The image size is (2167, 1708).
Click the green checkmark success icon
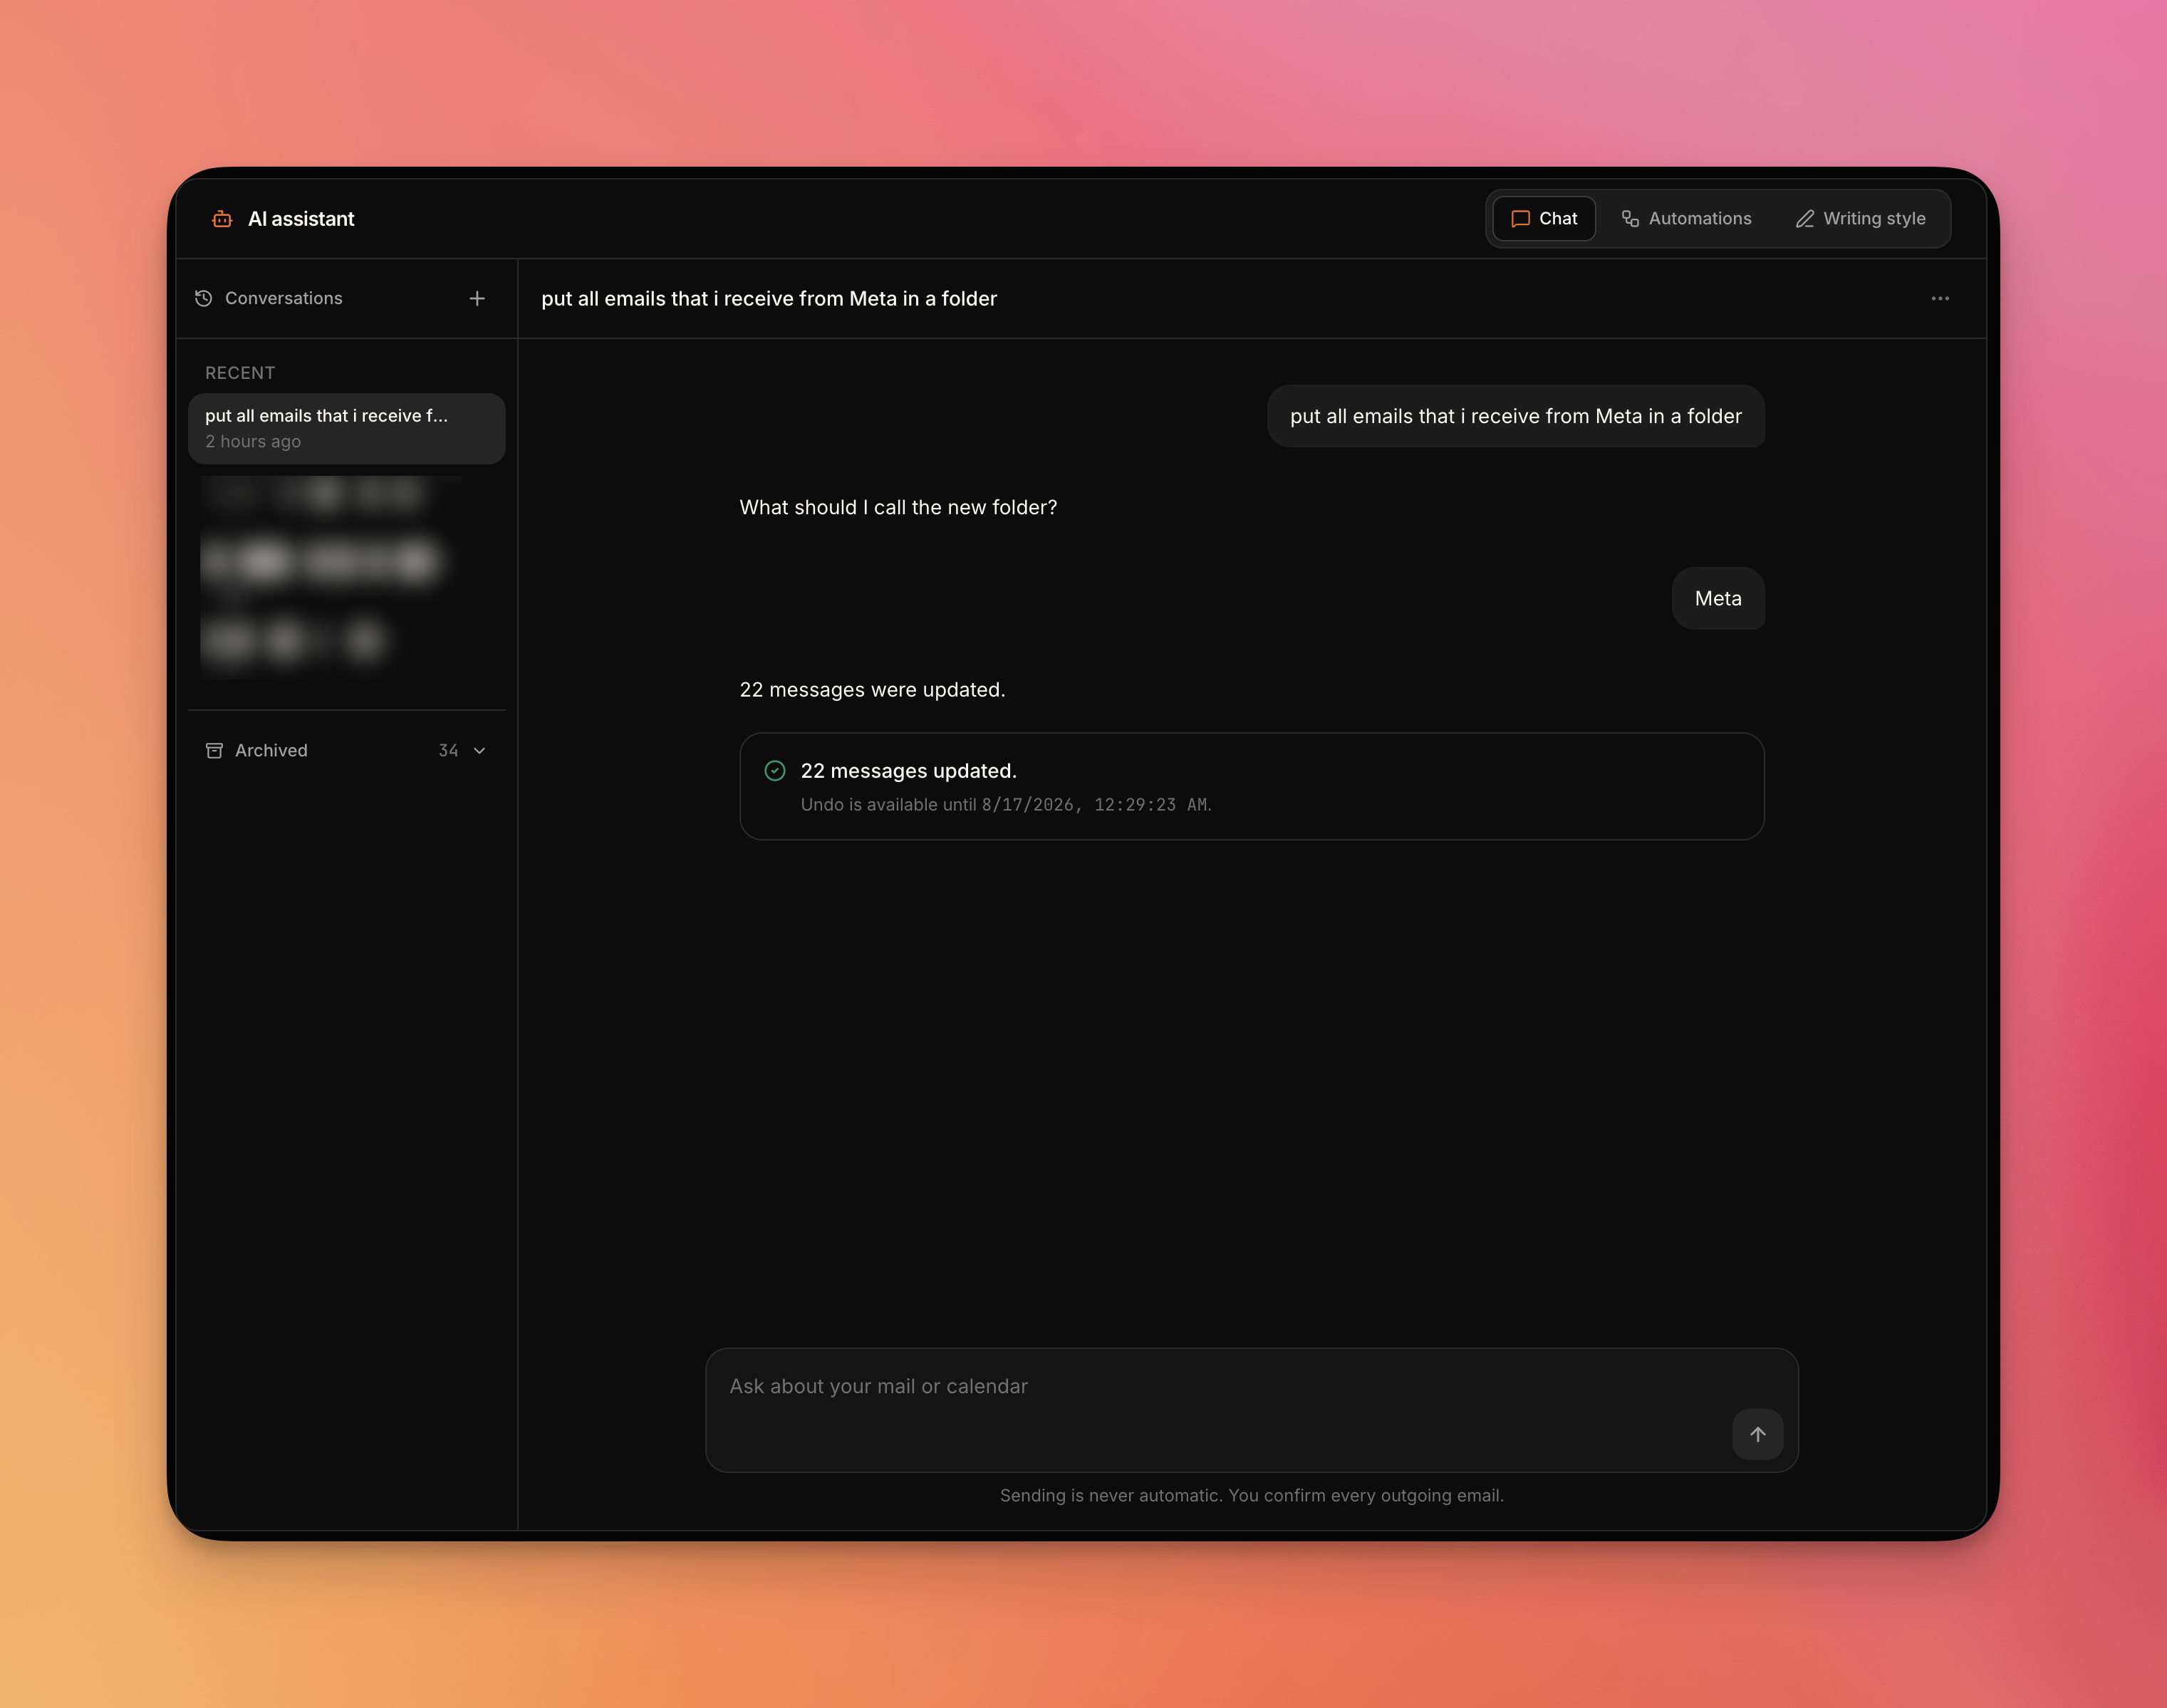coord(775,770)
